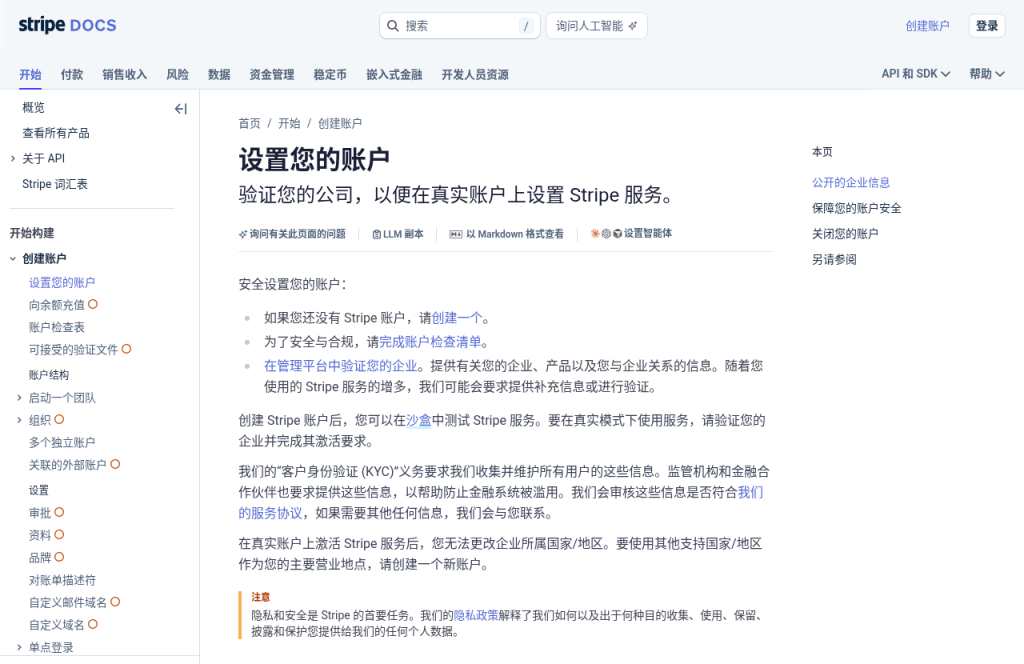Image resolution: width=1024 pixels, height=664 pixels.
Task: Jump to 关闭您的账户 section
Action: click(845, 234)
